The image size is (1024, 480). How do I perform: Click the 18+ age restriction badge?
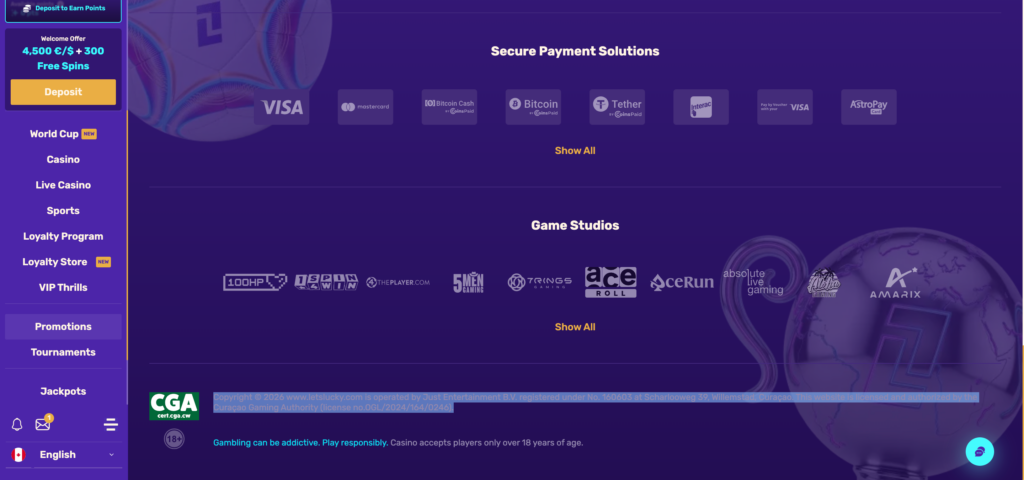tap(174, 440)
